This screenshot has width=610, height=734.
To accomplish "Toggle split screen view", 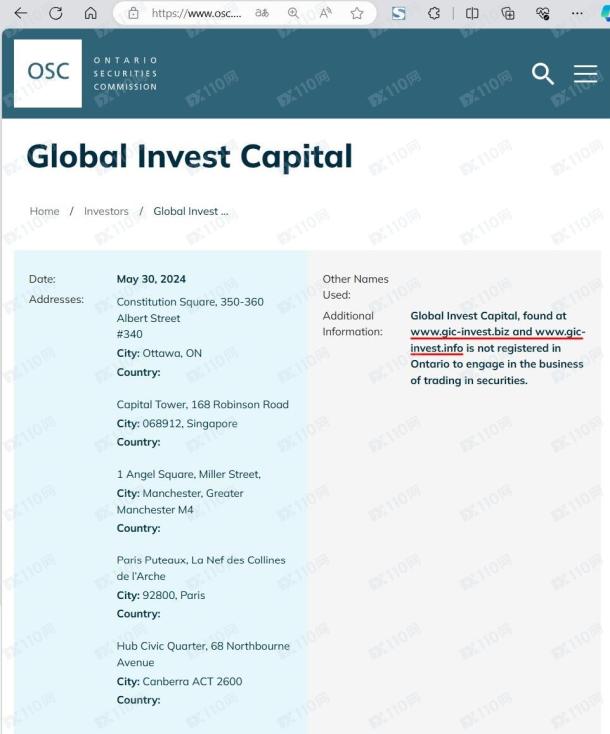I will [472, 13].
